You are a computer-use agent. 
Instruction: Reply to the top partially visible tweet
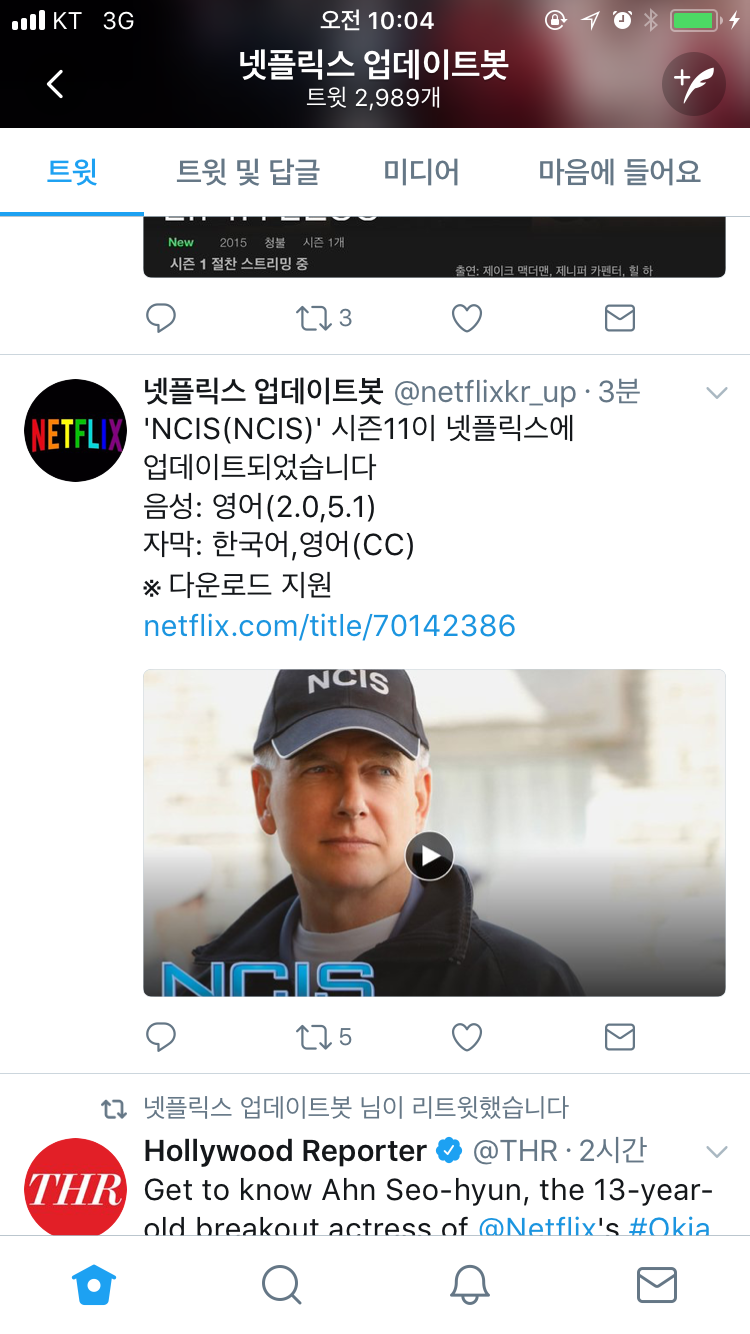point(161,318)
